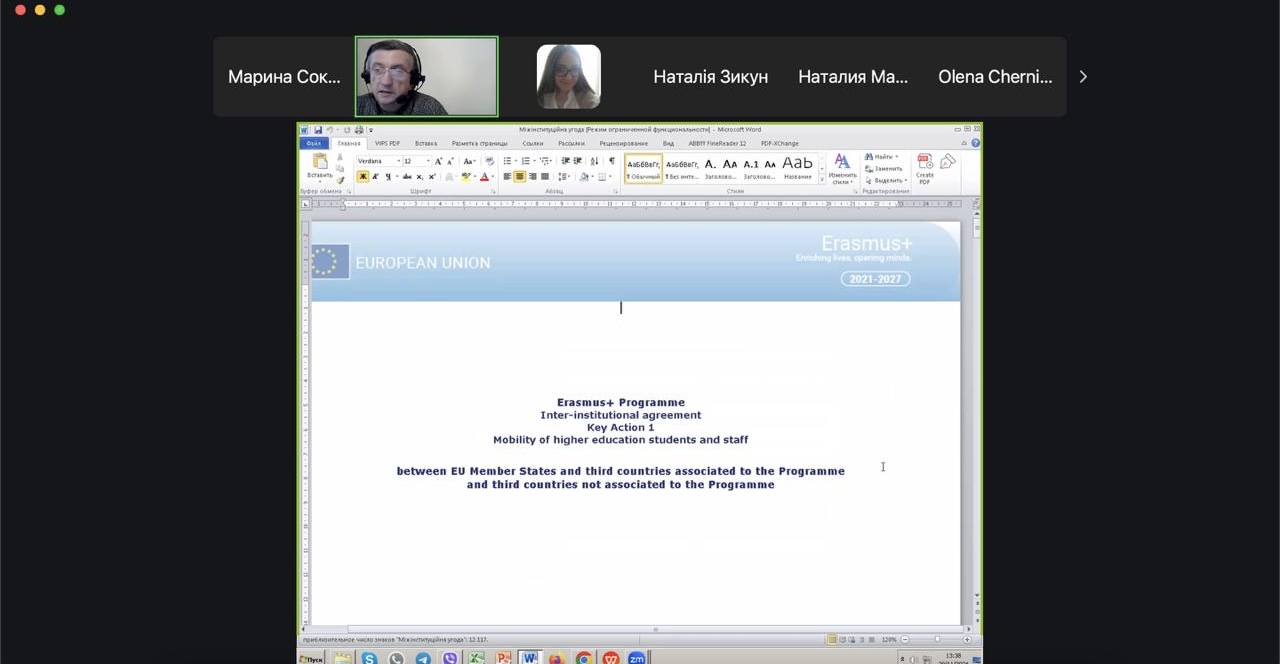Click the decrease indent icon
The image size is (1280, 664).
click(x=565, y=161)
